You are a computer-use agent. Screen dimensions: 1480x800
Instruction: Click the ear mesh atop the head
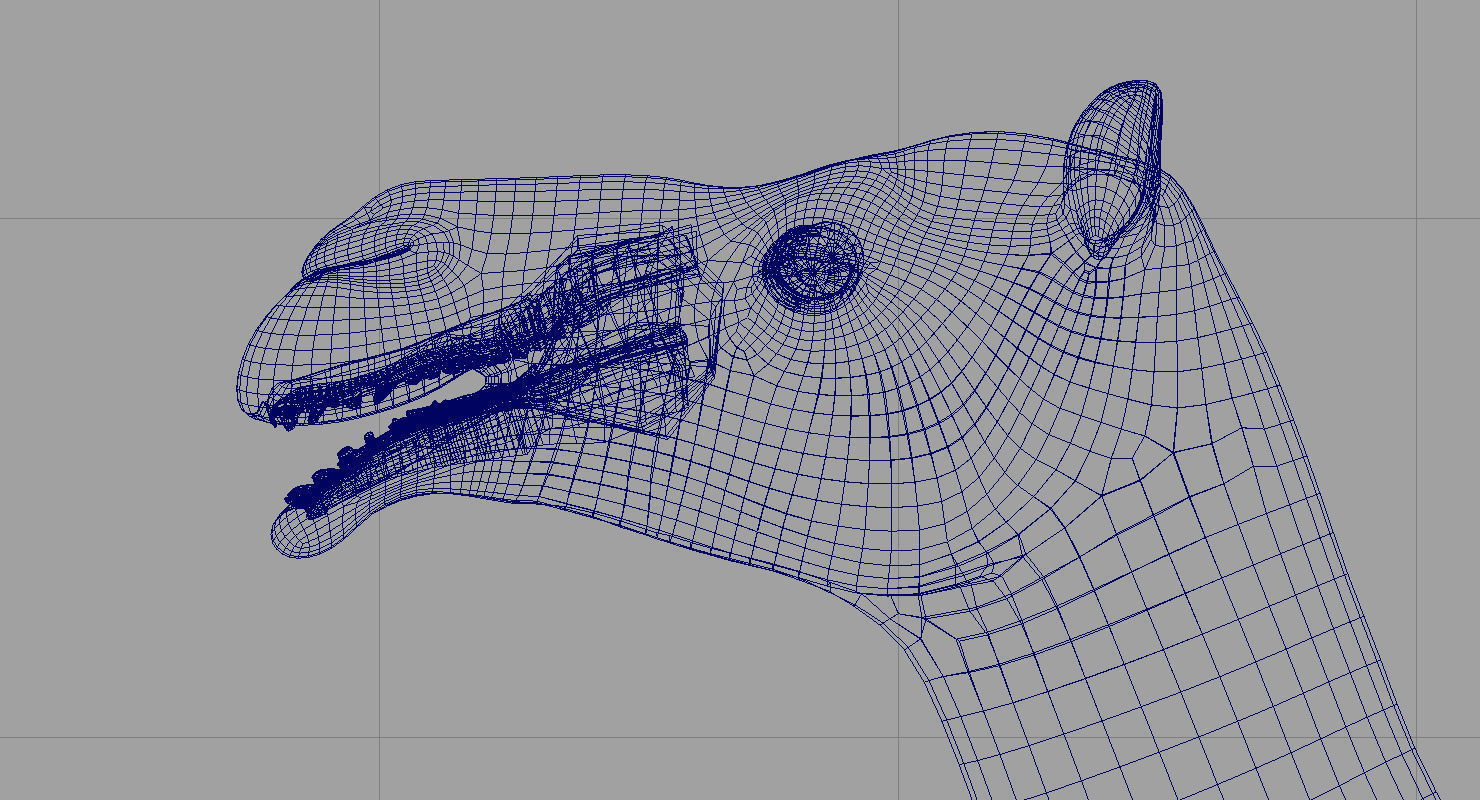(1113, 170)
